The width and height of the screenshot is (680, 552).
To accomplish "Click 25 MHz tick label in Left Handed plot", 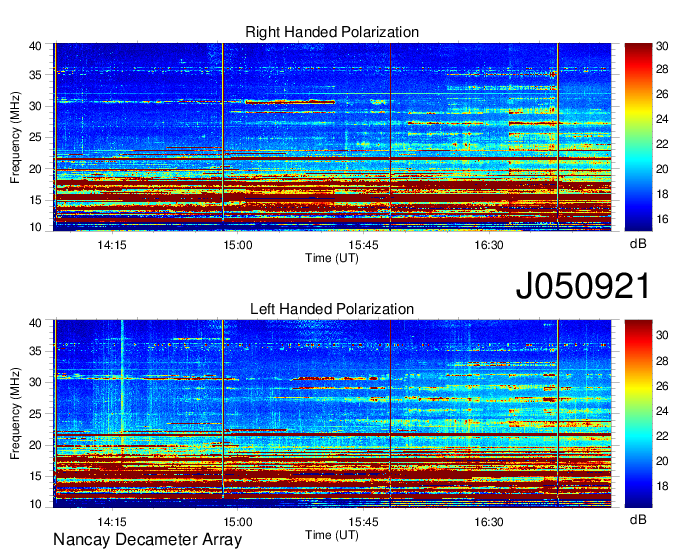I will tap(35, 414).
